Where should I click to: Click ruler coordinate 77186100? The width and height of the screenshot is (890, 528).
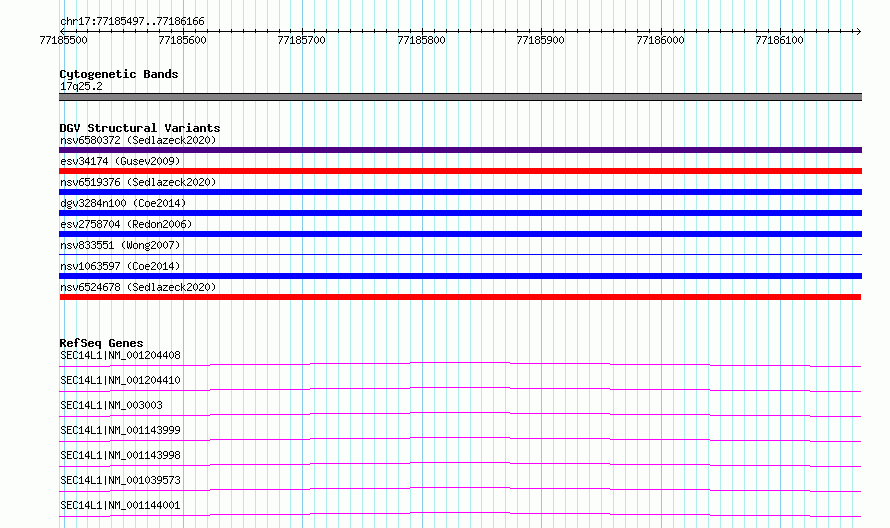pyautogui.click(x=779, y=40)
